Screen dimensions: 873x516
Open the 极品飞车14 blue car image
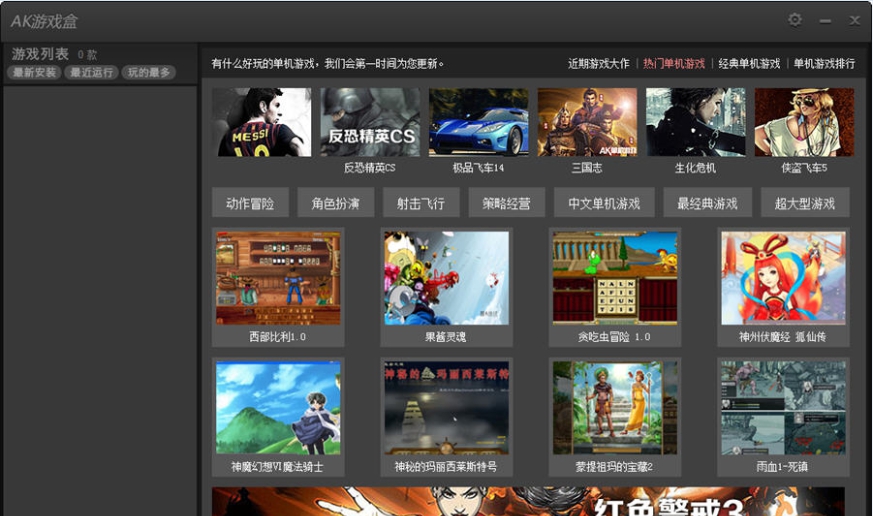pyautogui.click(x=479, y=122)
